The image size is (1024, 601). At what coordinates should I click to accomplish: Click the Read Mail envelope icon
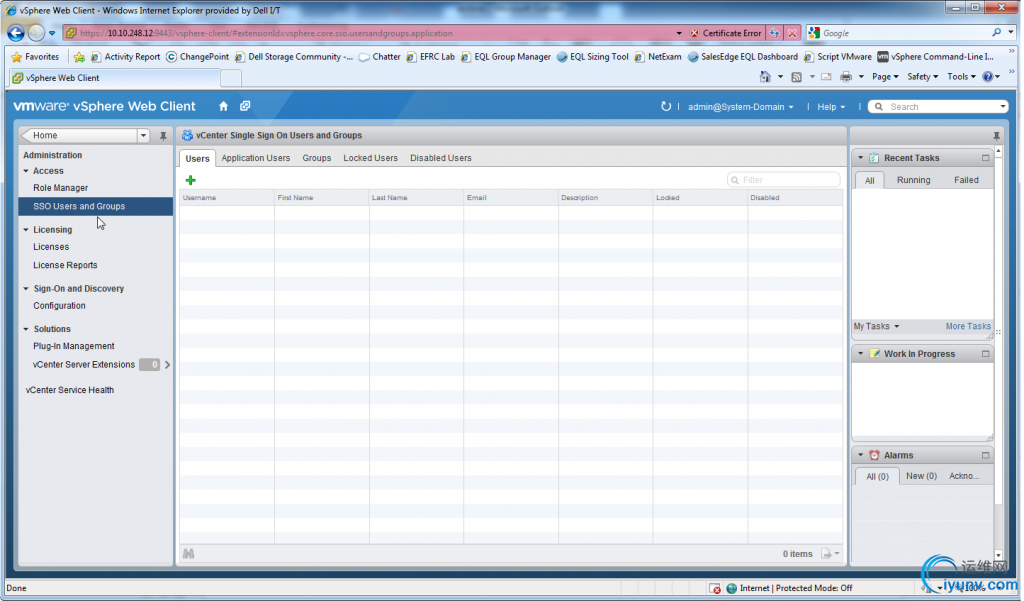826,77
